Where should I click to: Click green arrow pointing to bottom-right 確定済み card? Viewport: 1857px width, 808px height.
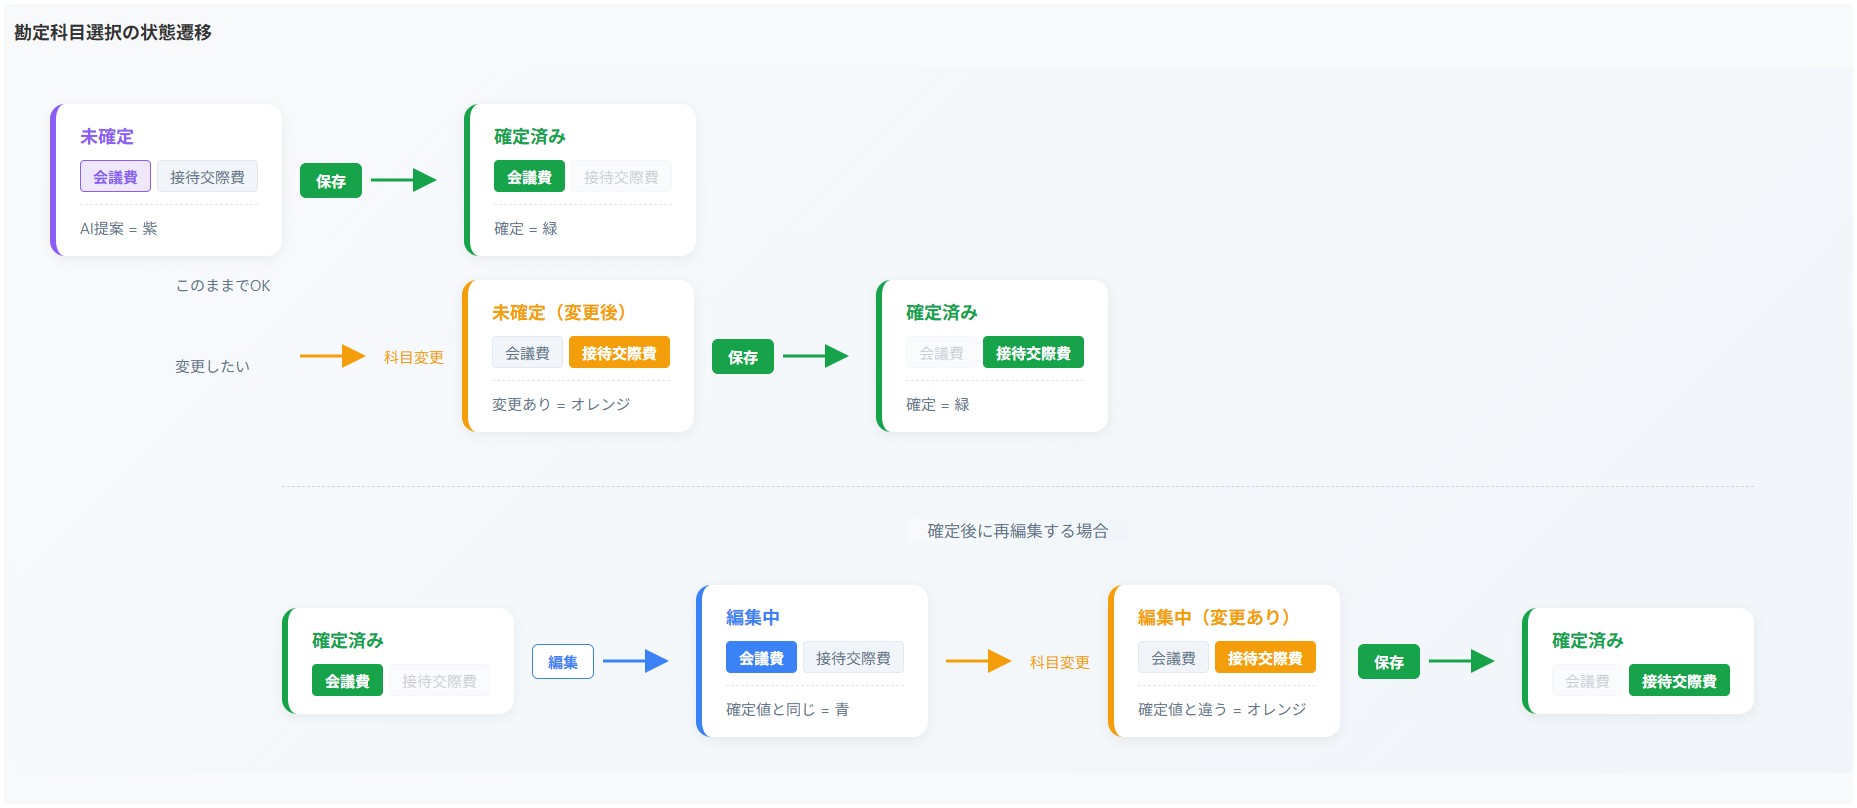click(x=1461, y=661)
